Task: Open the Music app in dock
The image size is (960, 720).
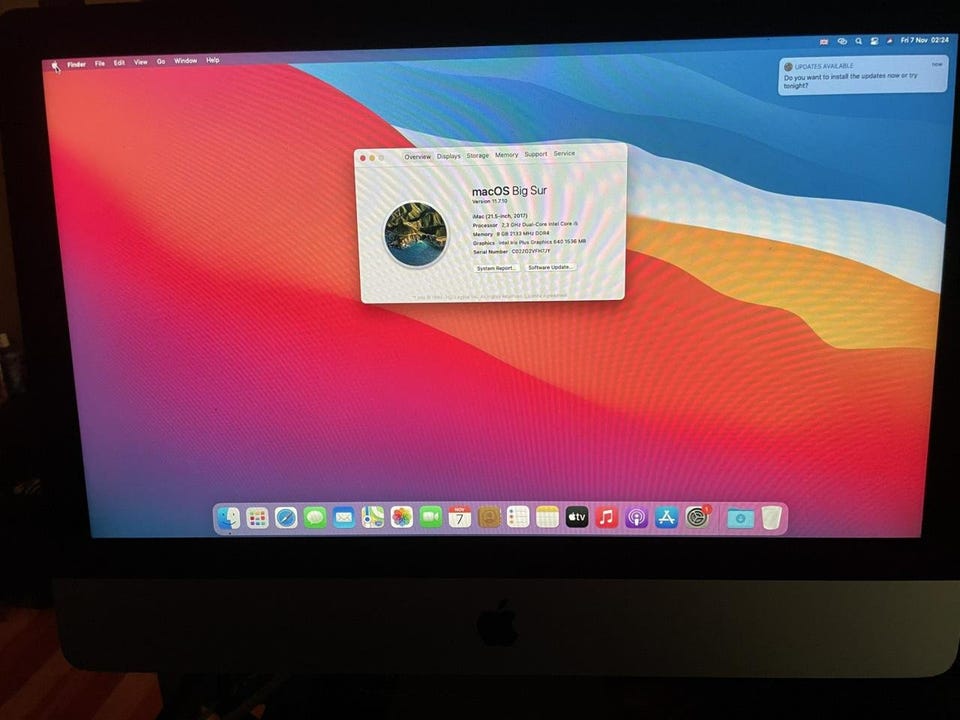Action: (x=606, y=517)
